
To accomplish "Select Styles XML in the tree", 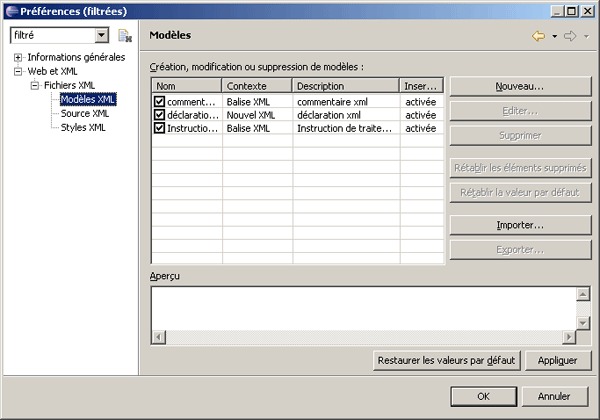I will [x=83, y=127].
